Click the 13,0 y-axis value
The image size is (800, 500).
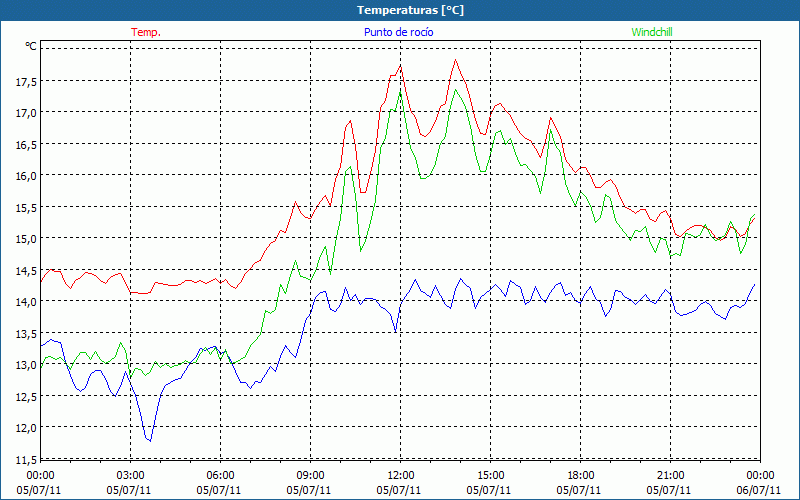pos(26,365)
